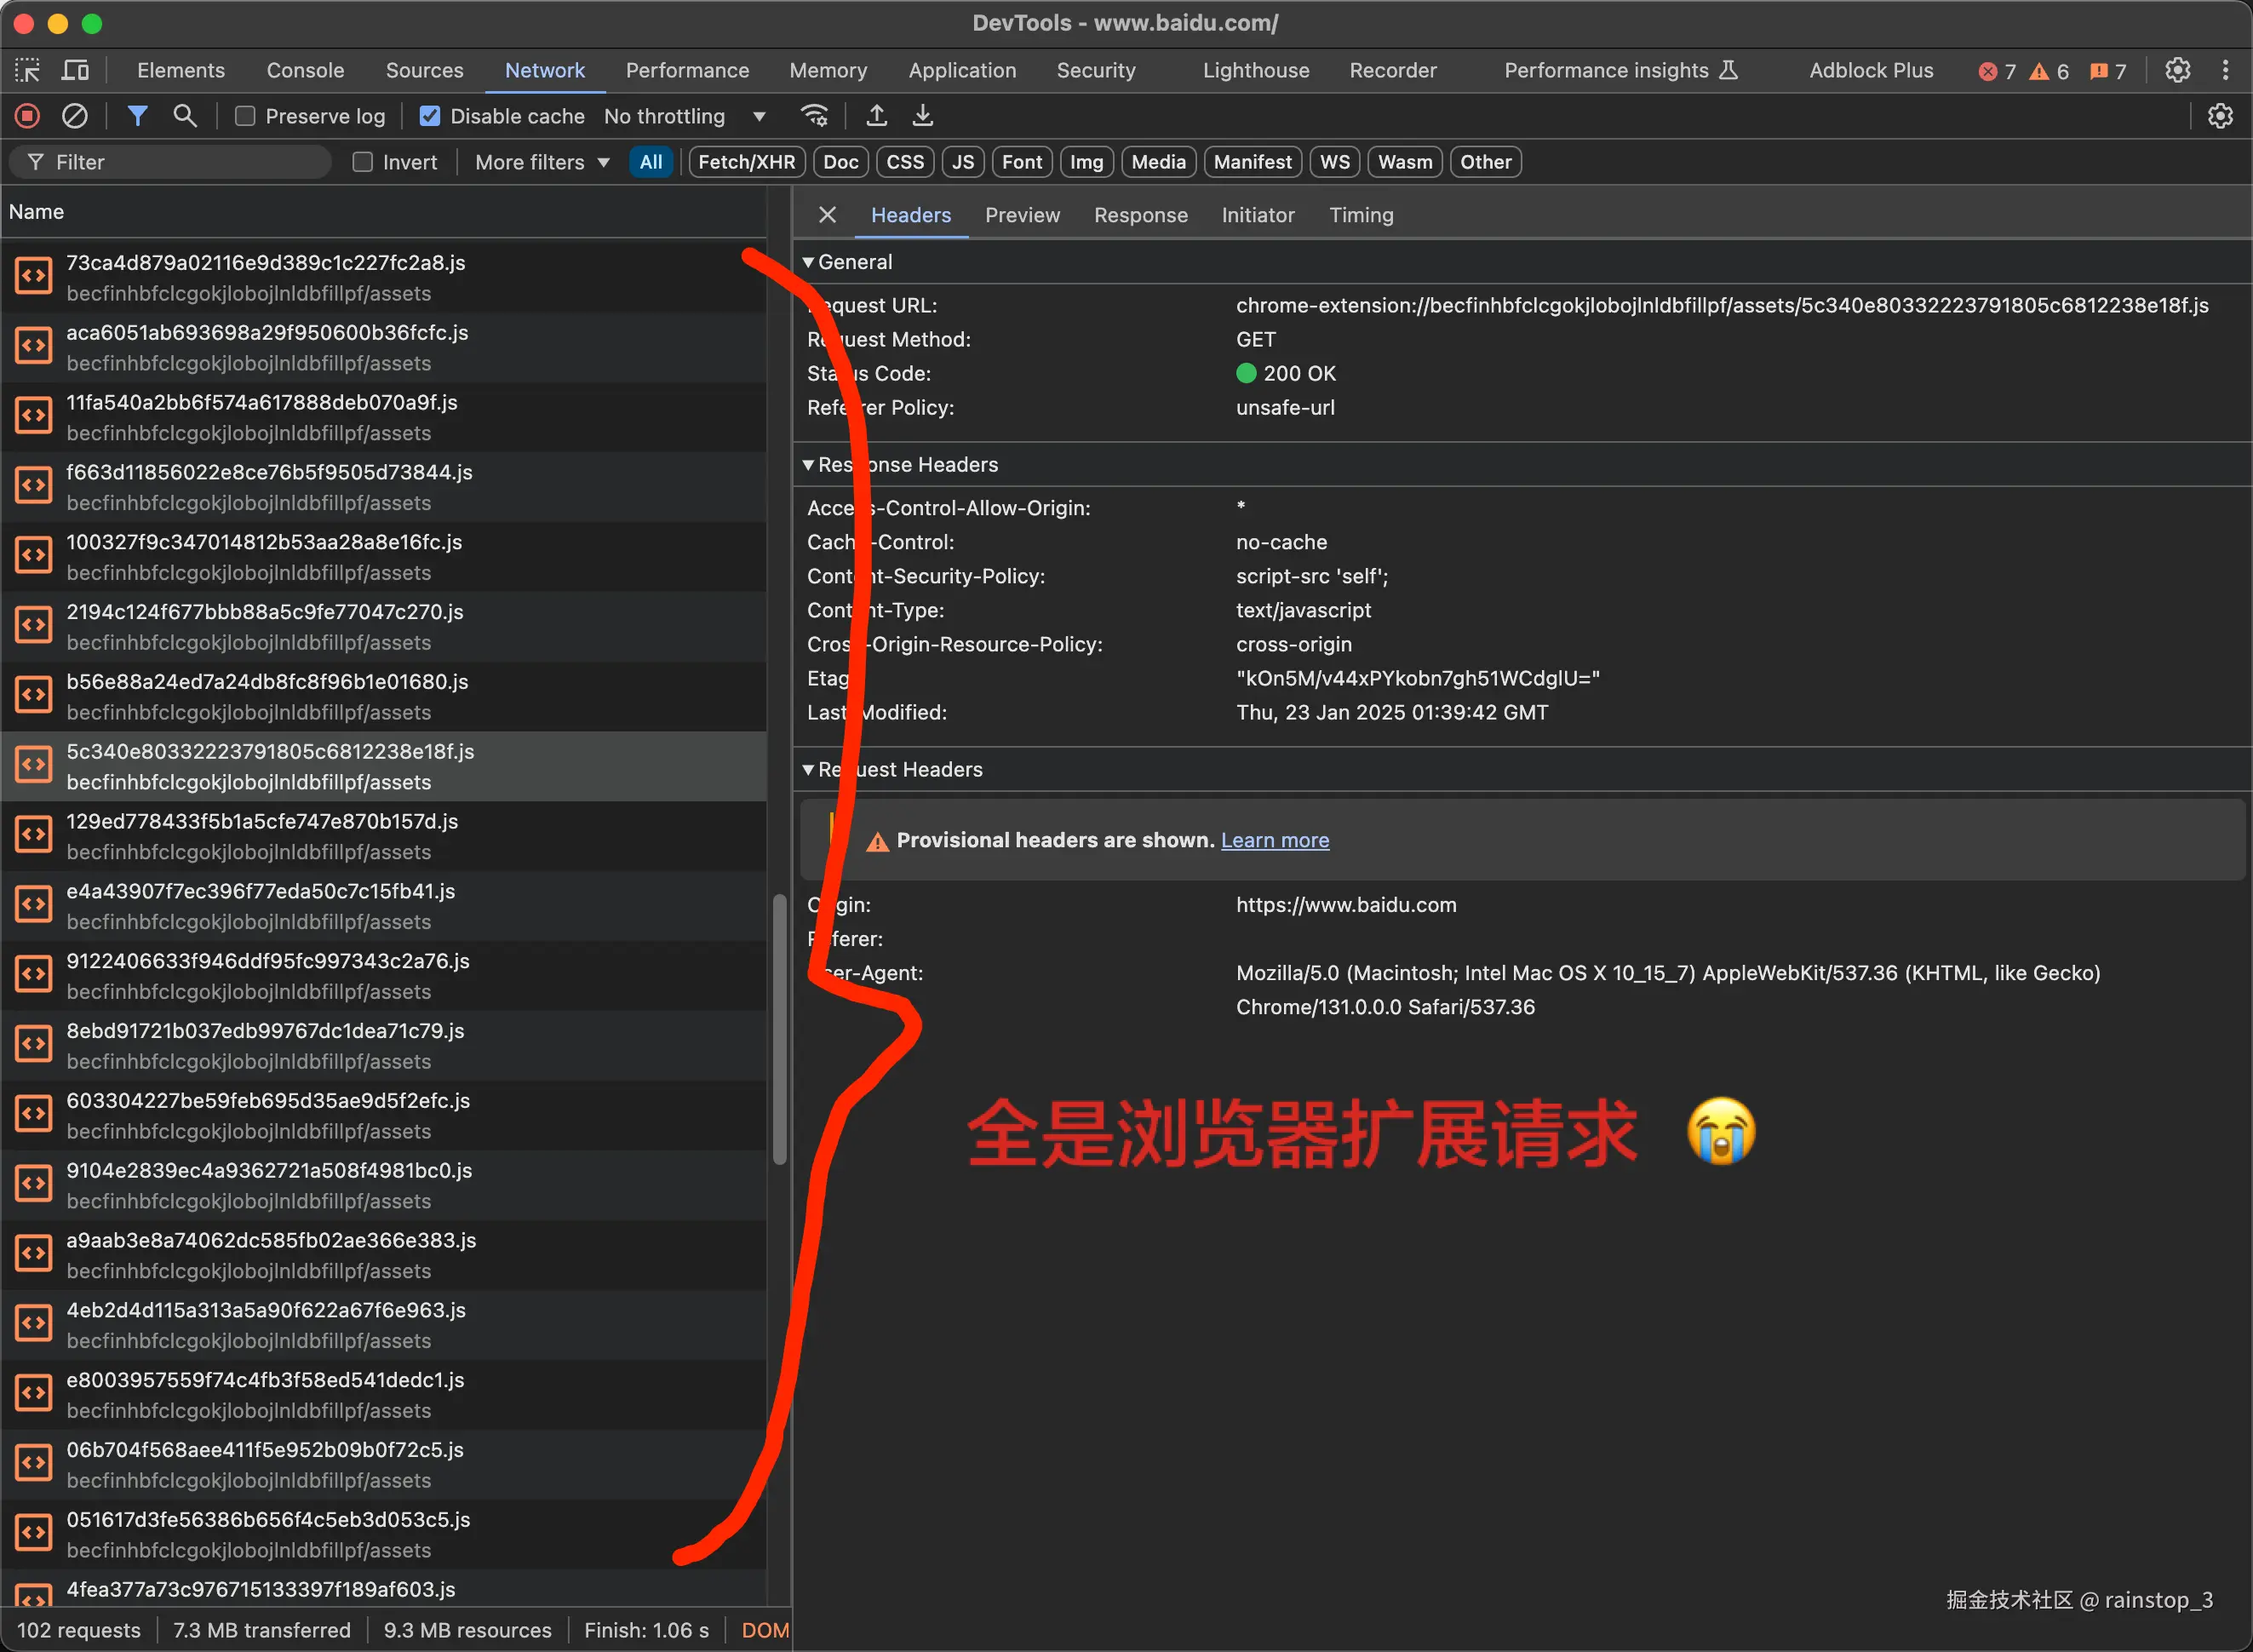2253x1652 pixels.
Task: Click the Learn more link
Action: pyautogui.click(x=1274, y=840)
